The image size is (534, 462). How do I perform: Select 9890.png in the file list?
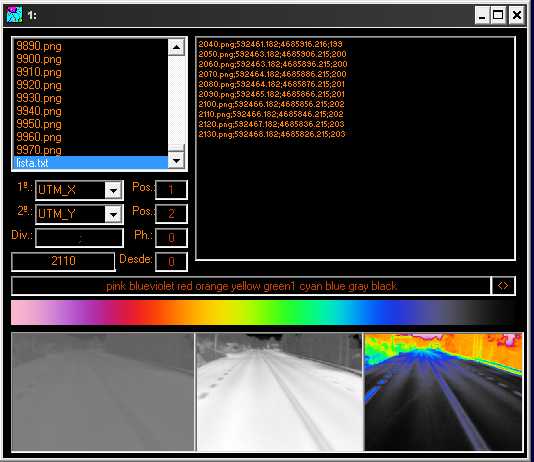click(x=91, y=46)
